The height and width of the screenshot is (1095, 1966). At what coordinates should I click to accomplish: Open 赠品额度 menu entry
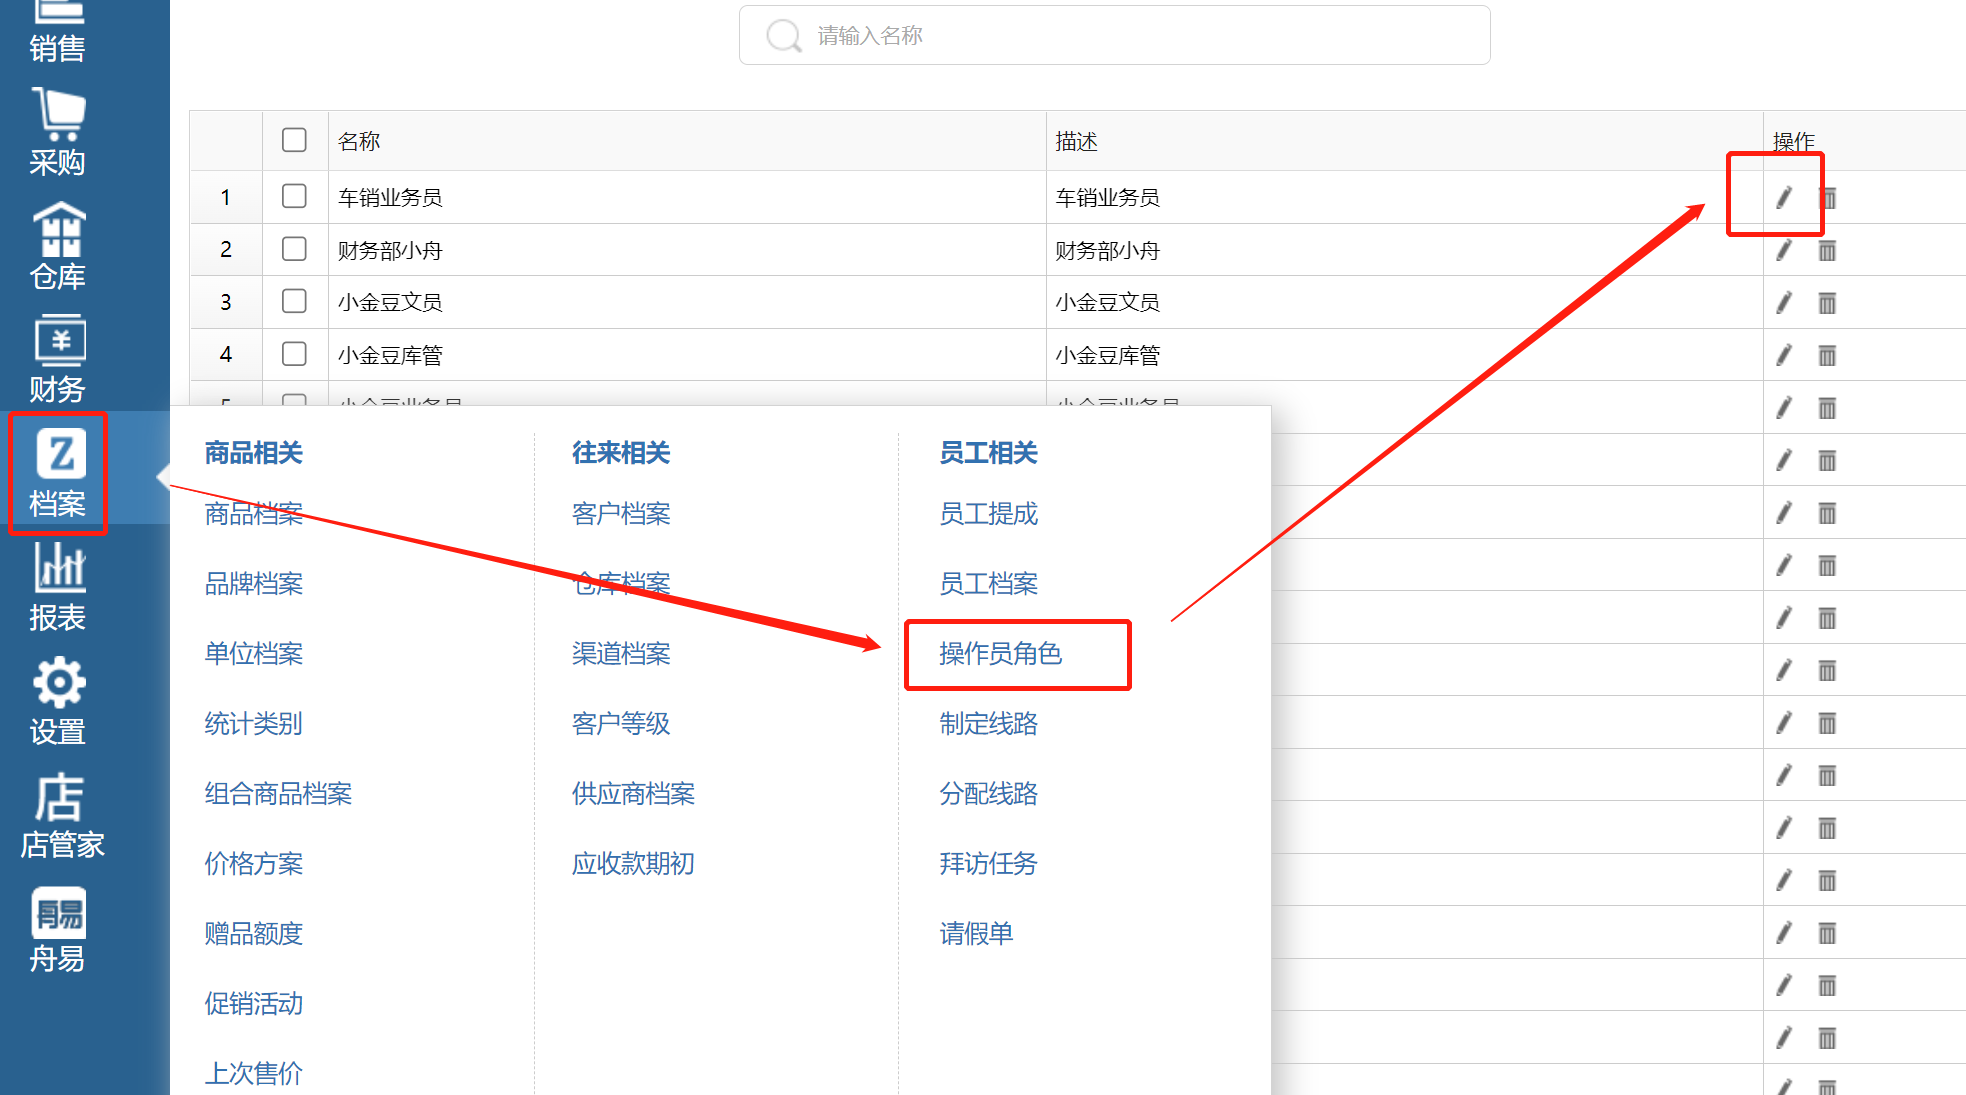tap(254, 934)
